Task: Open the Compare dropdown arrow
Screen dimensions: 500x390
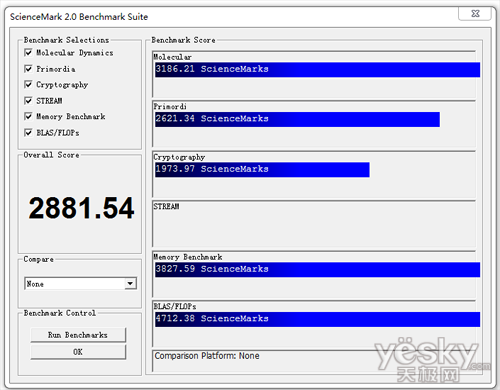Action: tap(130, 284)
